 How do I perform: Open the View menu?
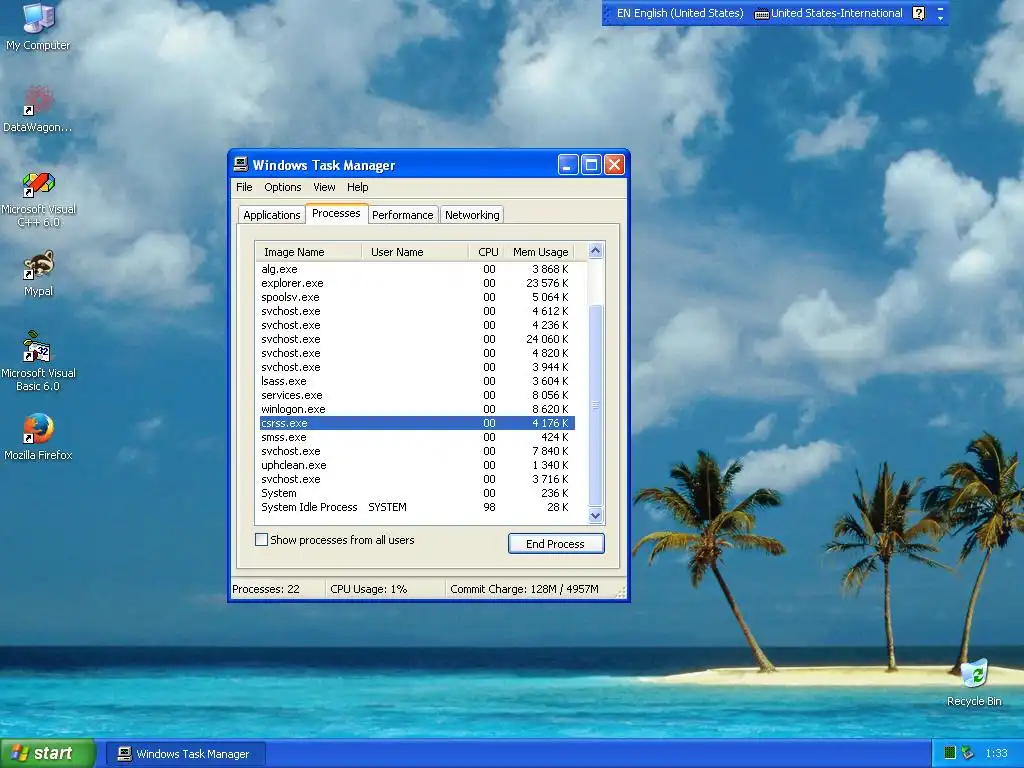[324, 187]
